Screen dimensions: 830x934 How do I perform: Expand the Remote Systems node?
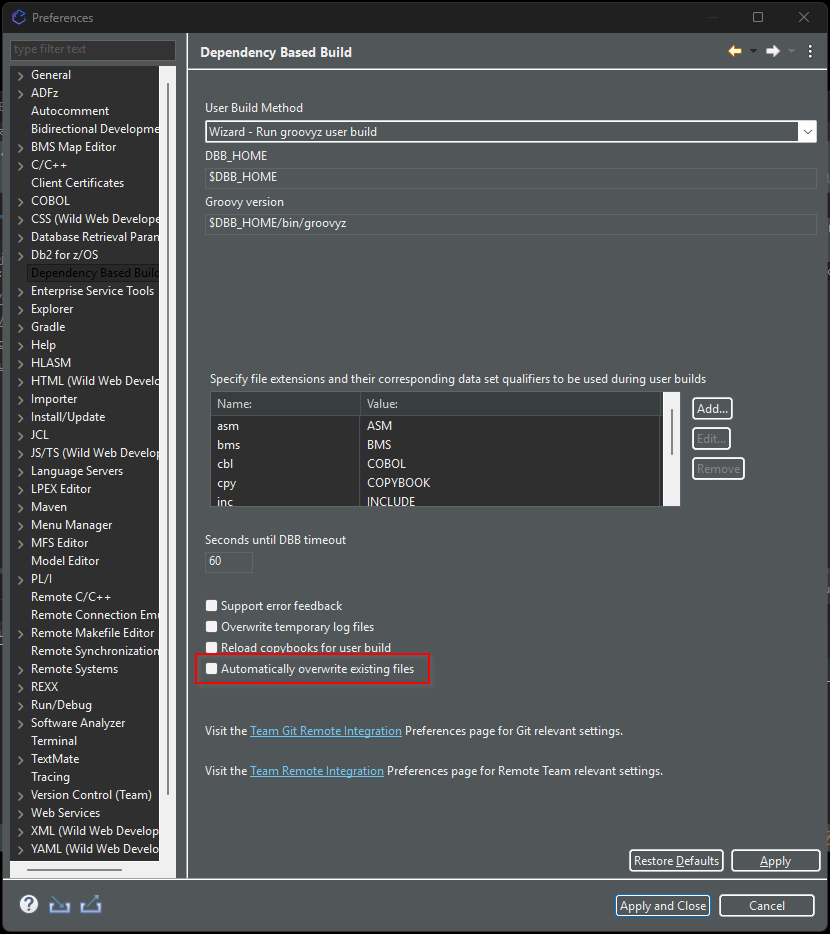(x=21, y=670)
